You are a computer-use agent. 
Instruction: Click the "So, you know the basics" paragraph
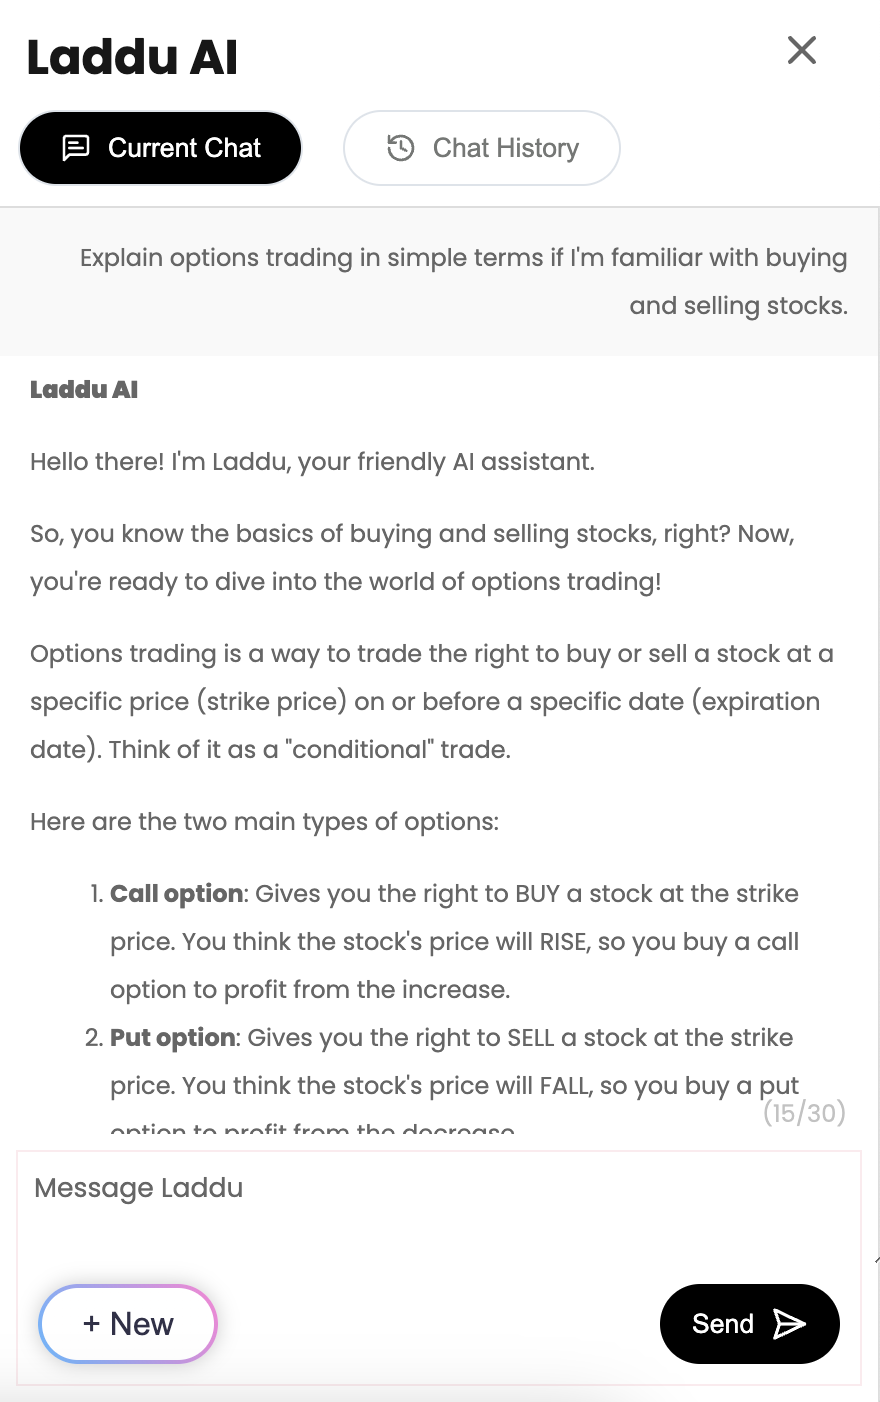click(x=412, y=557)
